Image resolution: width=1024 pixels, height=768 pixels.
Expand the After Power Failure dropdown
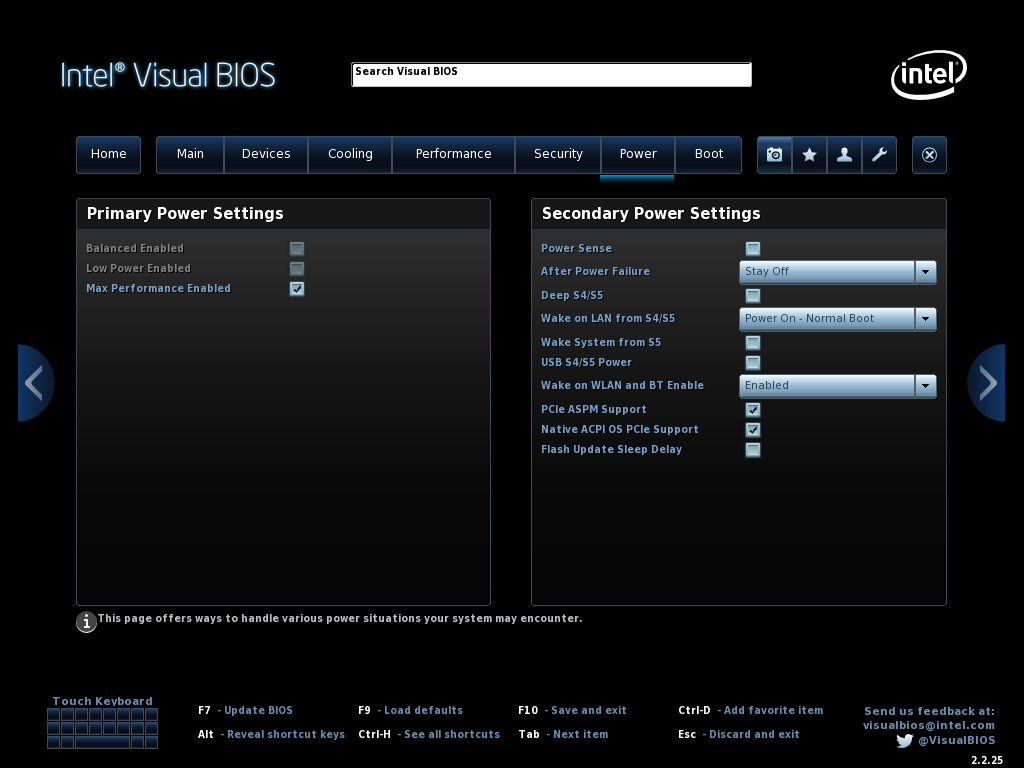[925, 272]
